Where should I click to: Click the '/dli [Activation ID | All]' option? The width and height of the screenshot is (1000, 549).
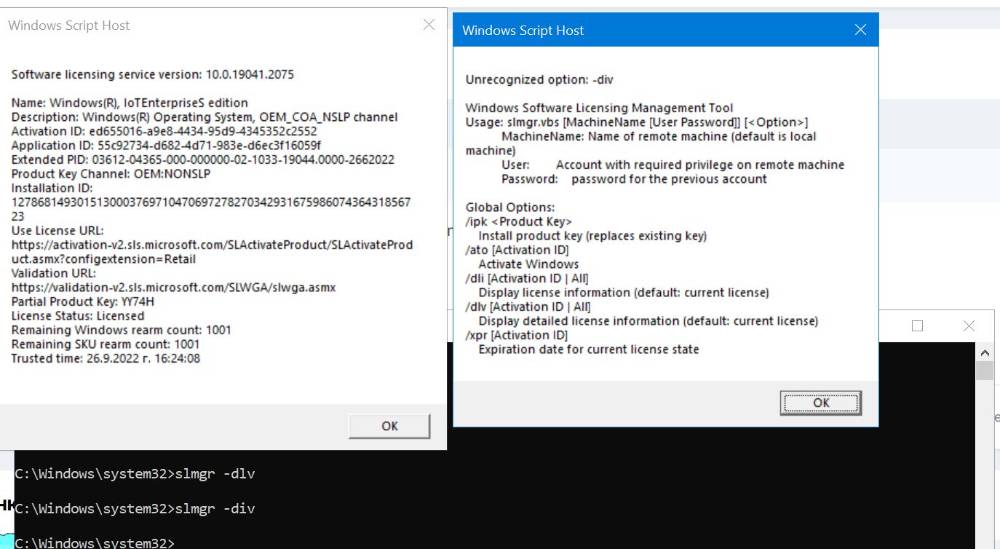point(527,278)
